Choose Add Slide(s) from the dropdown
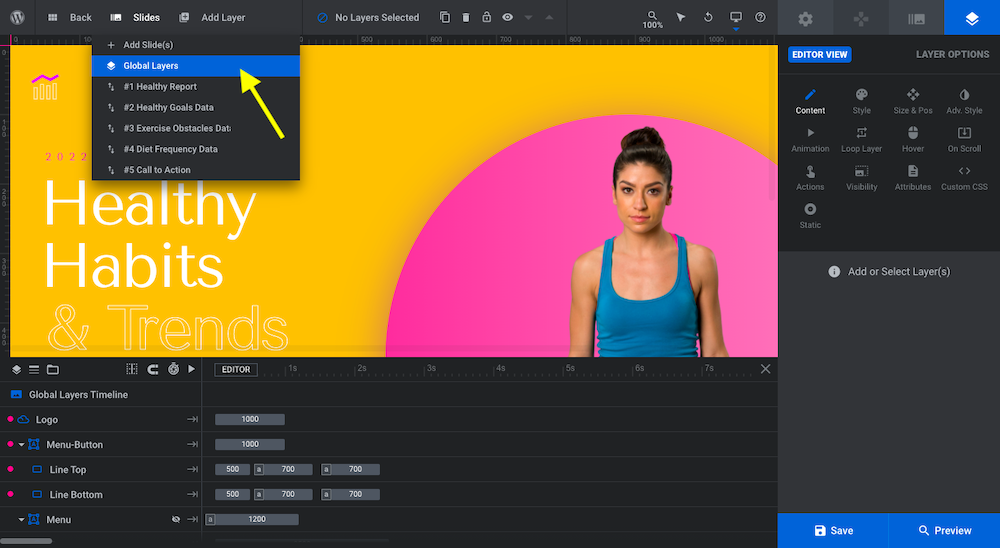1000x548 pixels. click(196, 45)
